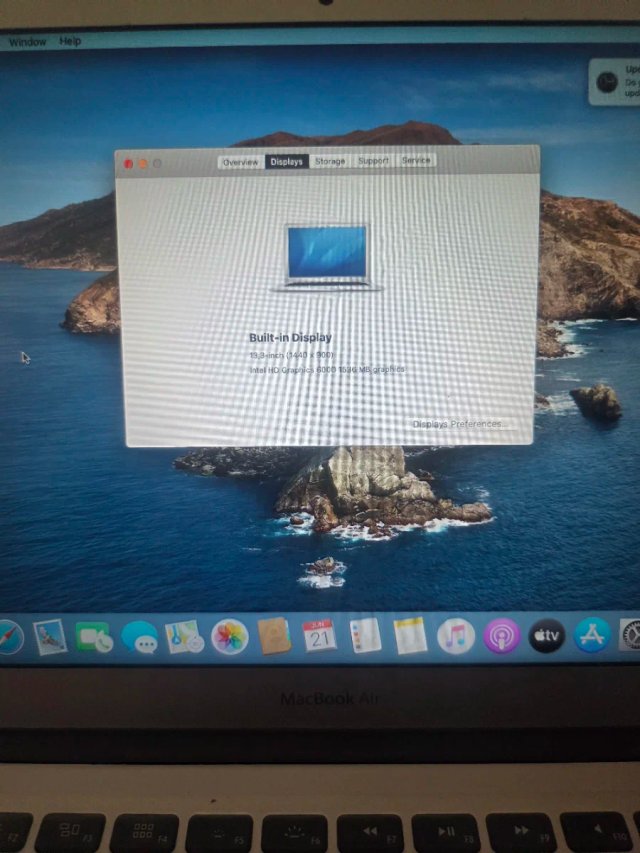This screenshot has width=640, height=853.
Task: Open the Service tab
Action: [416, 160]
